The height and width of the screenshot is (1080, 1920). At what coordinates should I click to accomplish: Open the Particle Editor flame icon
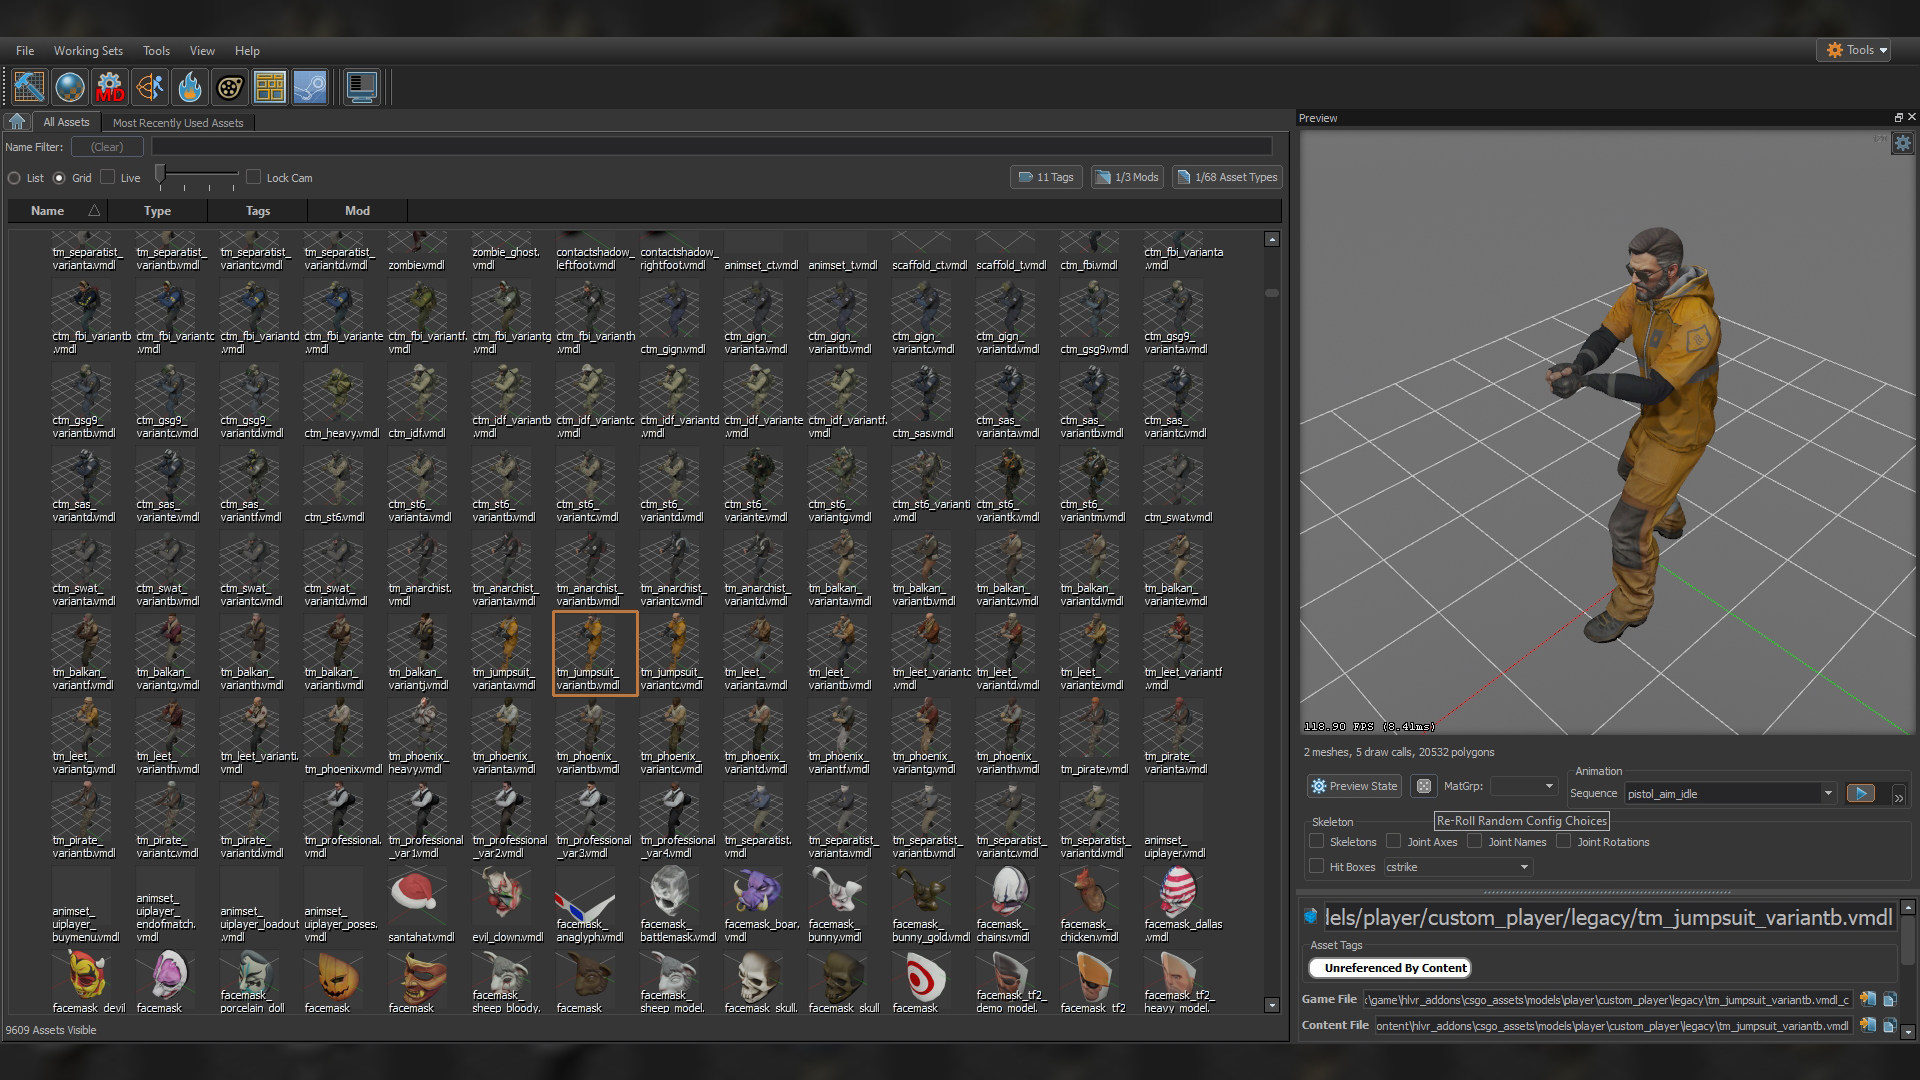point(190,88)
